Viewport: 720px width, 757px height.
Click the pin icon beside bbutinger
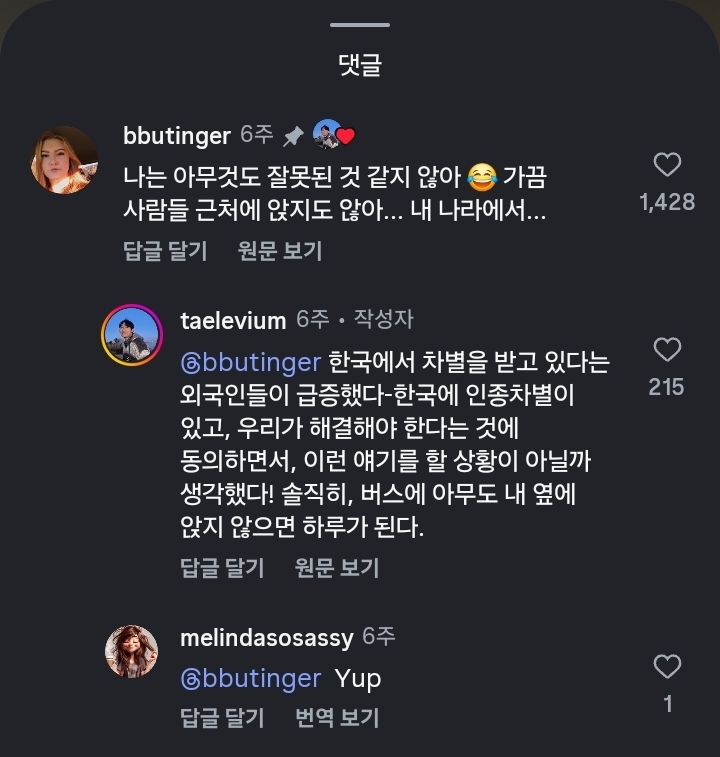click(294, 136)
